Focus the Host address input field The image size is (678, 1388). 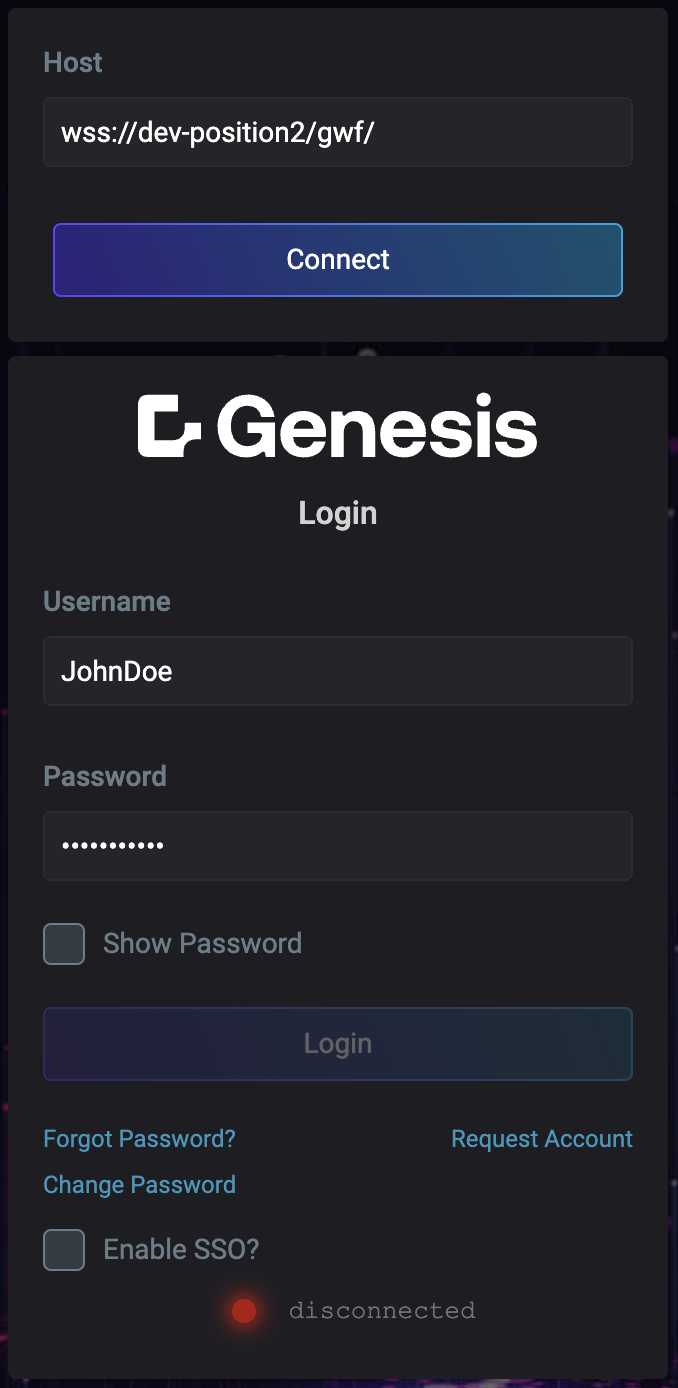[x=338, y=132]
